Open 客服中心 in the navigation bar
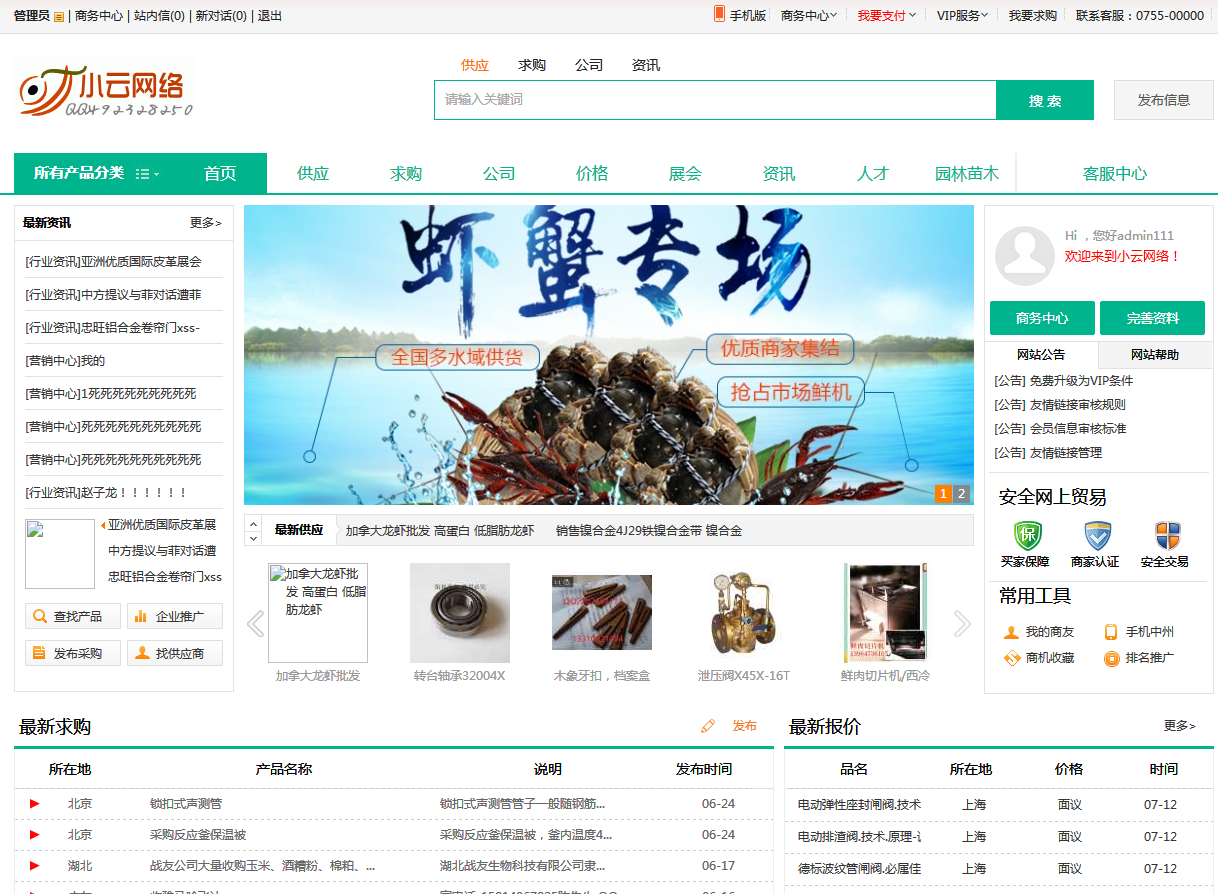The image size is (1218, 894). click(x=1115, y=173)
